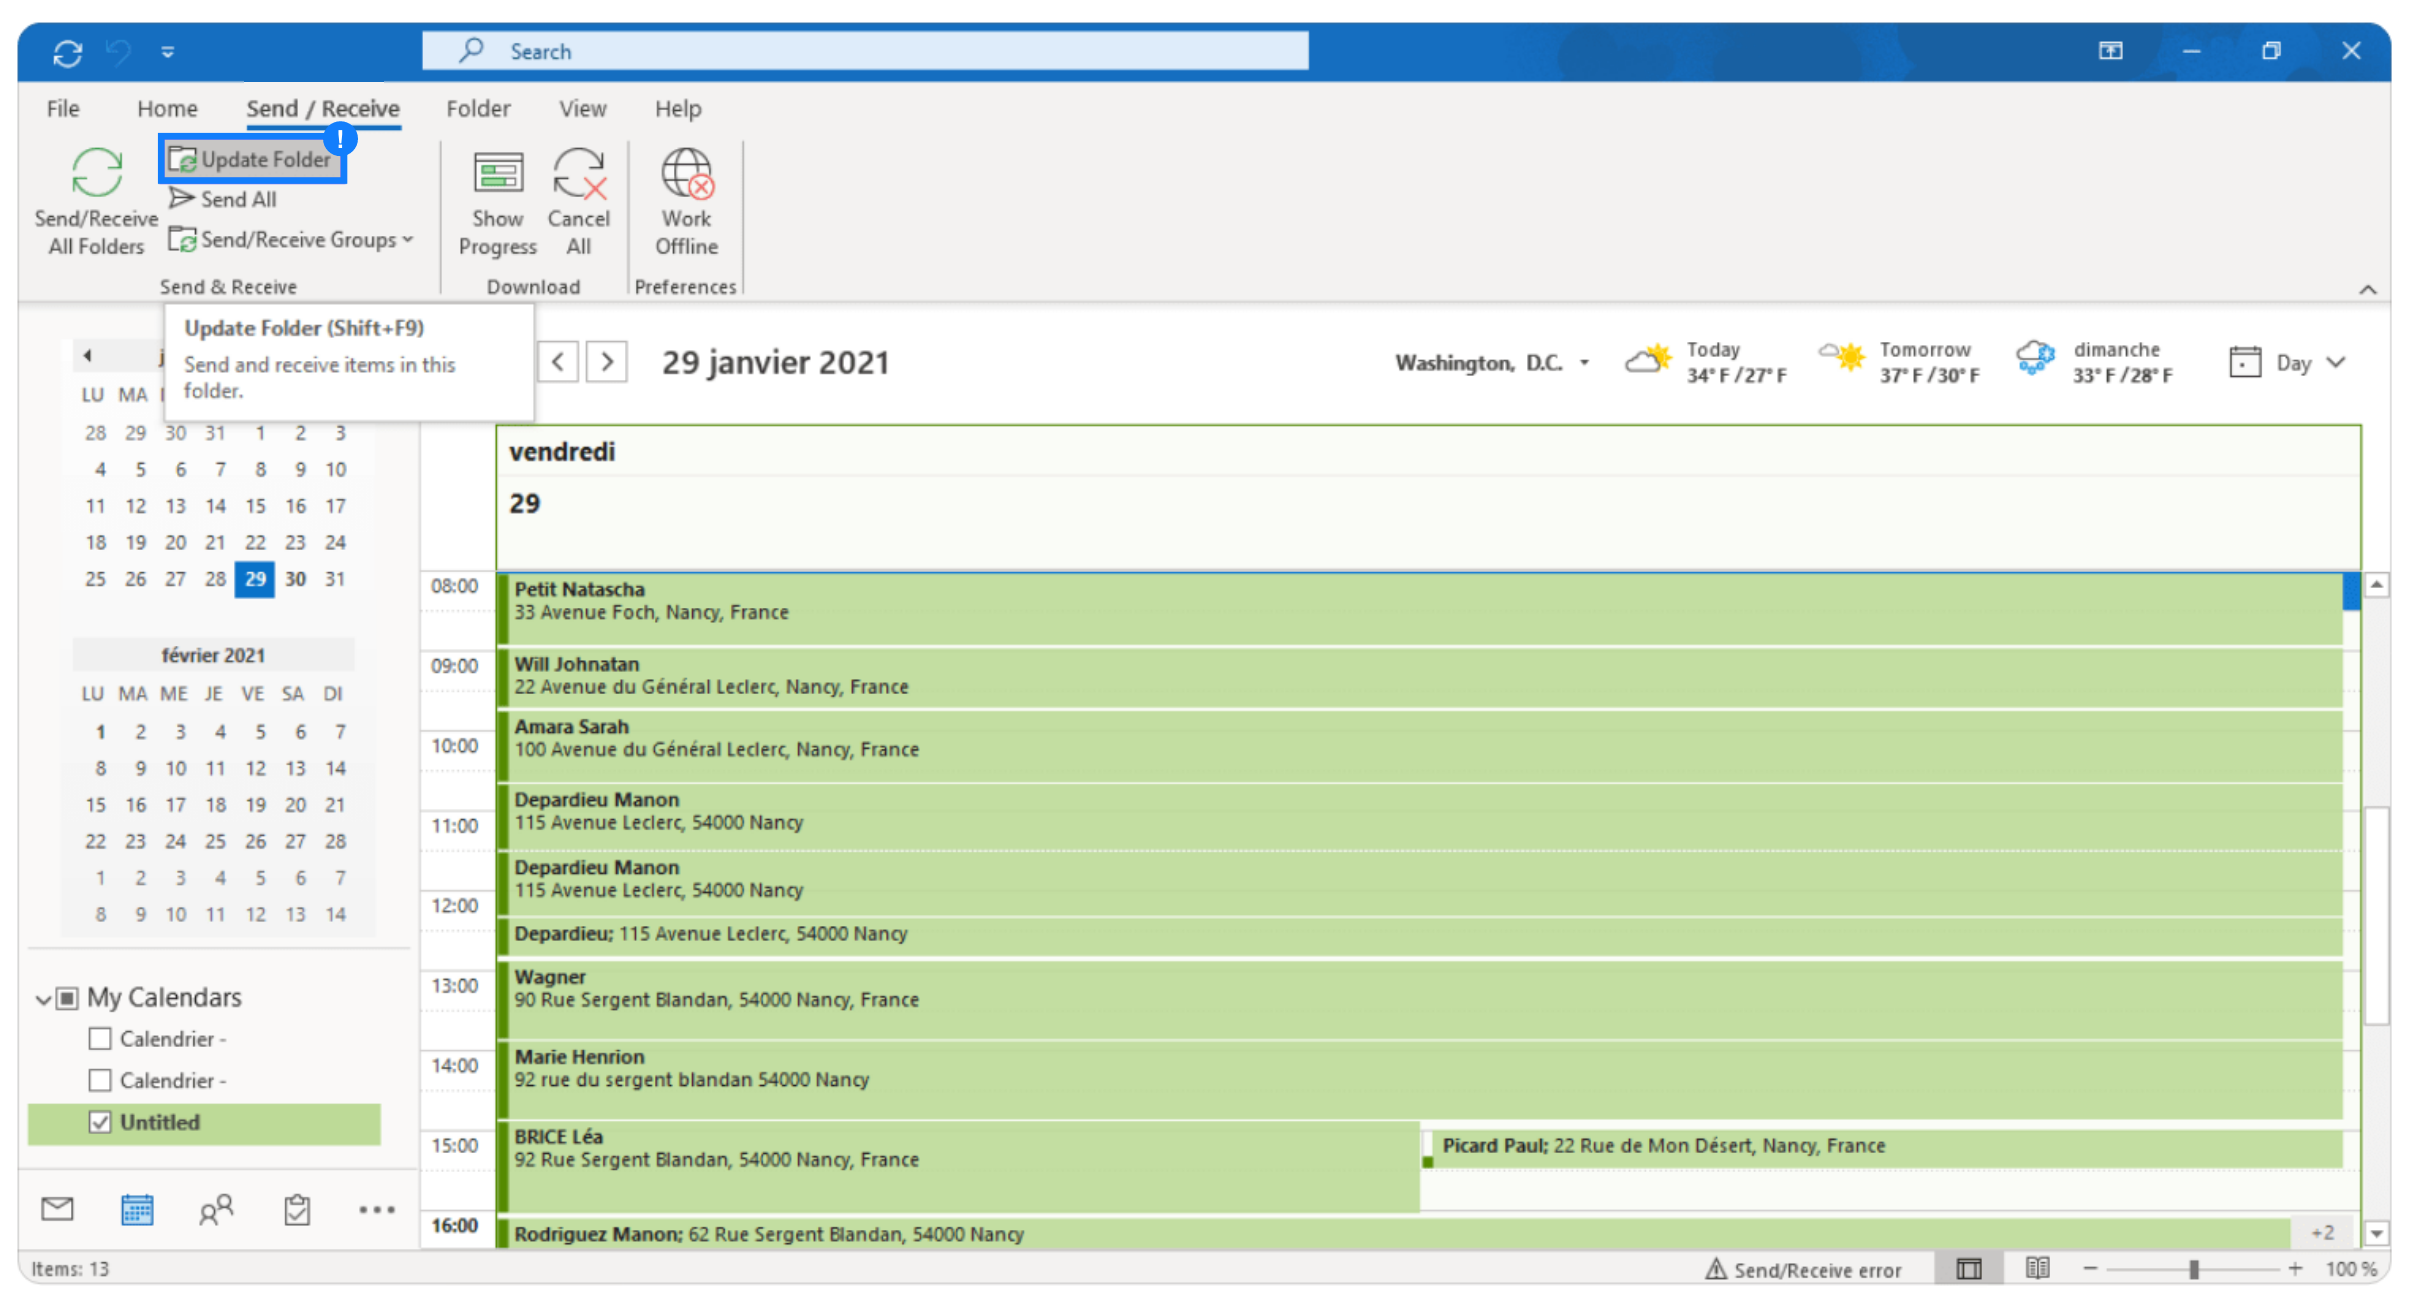The image size is (2409, 1305).
Task: Check the second Calendrier checkbox
Action: pyautogui.click(x=100, y=1080)
